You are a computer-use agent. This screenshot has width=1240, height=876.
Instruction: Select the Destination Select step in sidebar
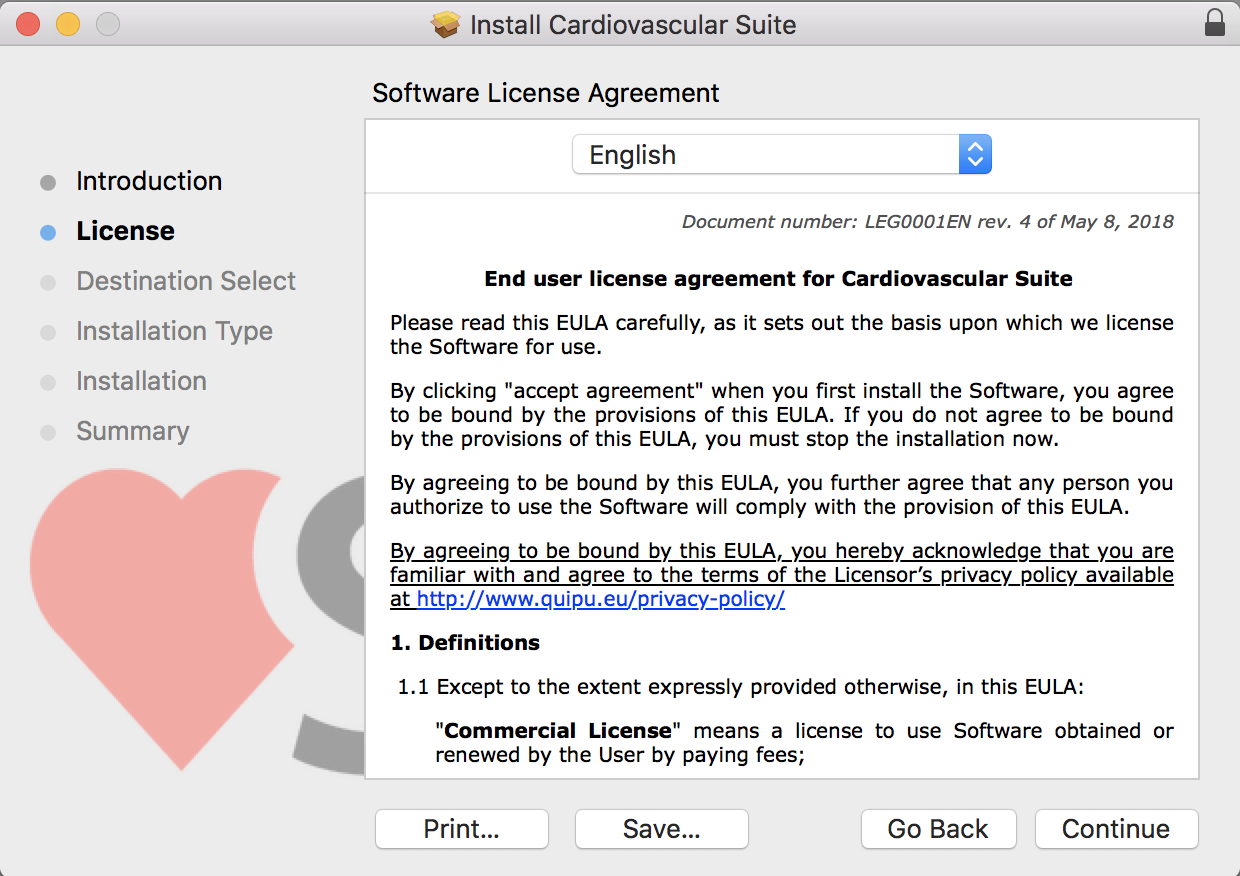tap(186, 281)
